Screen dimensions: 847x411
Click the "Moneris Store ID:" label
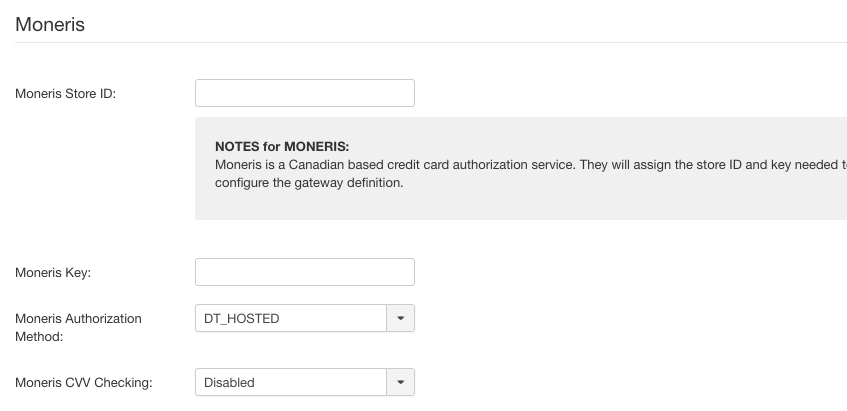[65, 93]
